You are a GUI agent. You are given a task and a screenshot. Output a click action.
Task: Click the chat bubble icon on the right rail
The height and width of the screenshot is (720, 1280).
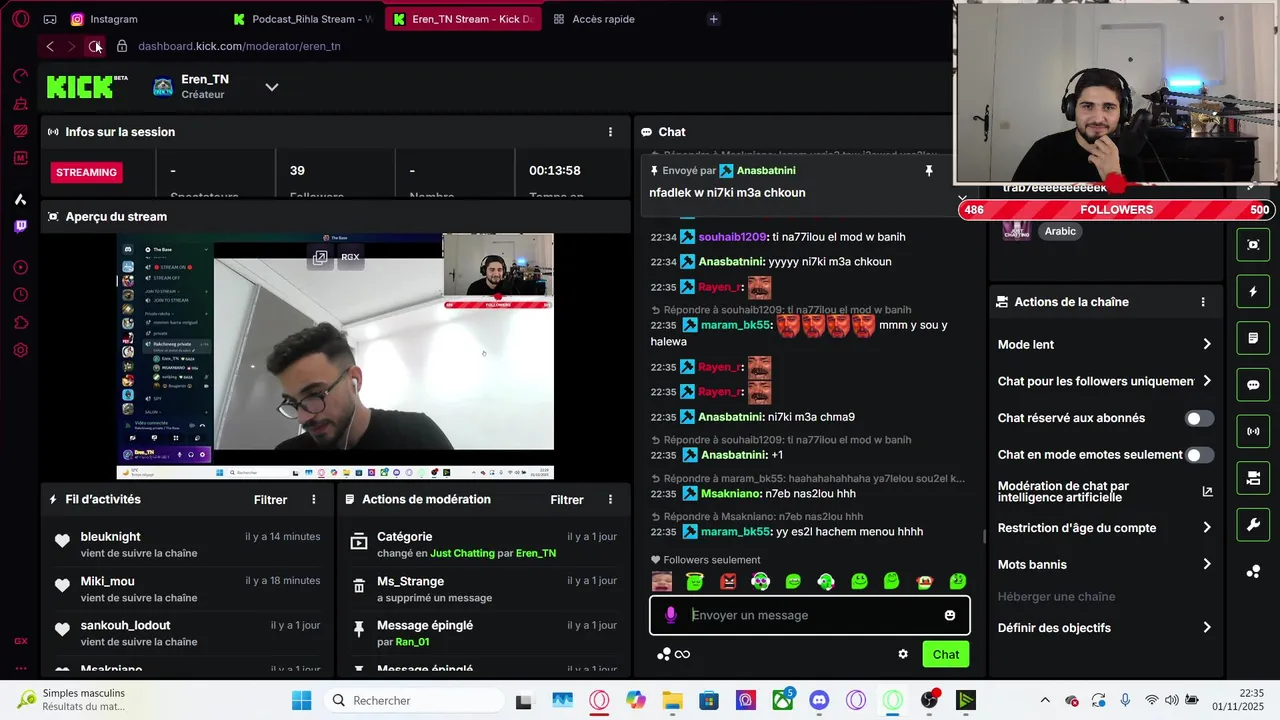click(1253, 385)
